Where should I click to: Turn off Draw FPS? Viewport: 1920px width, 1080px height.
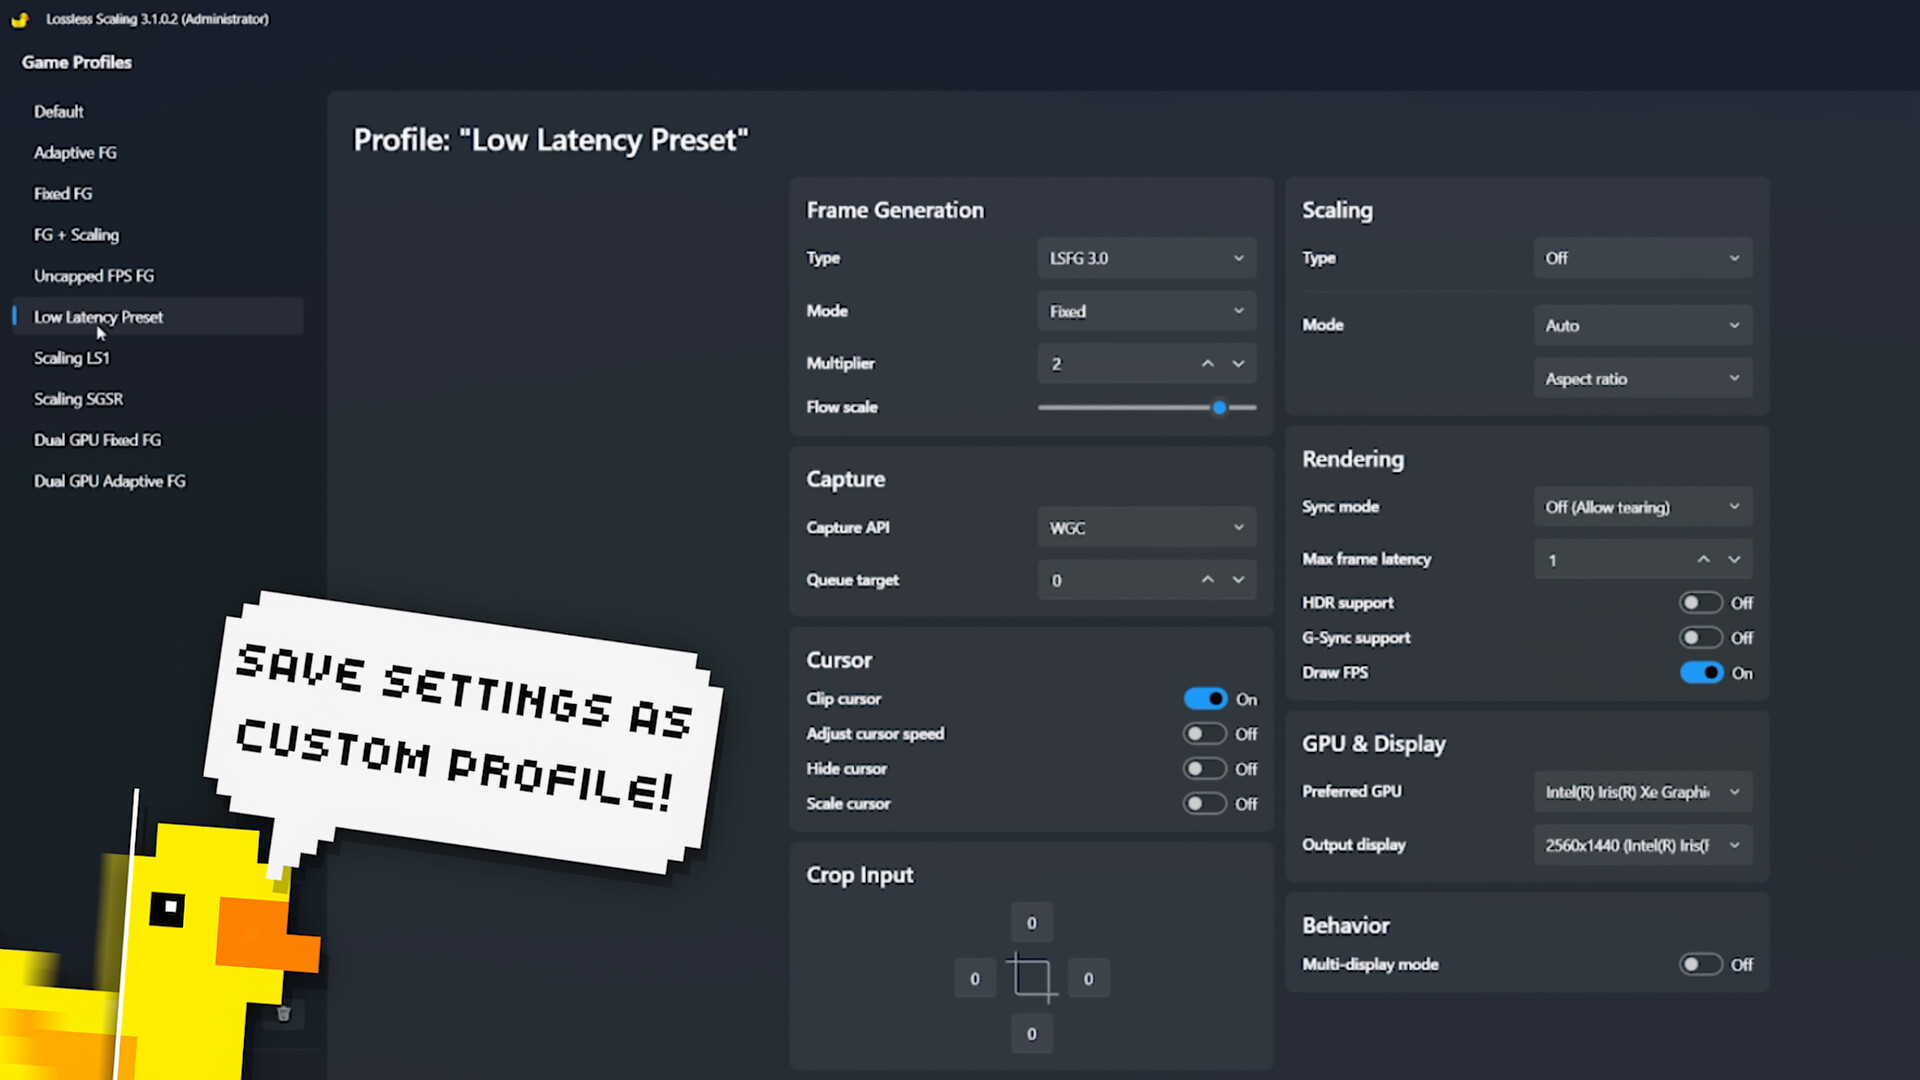click(1701, 673)
